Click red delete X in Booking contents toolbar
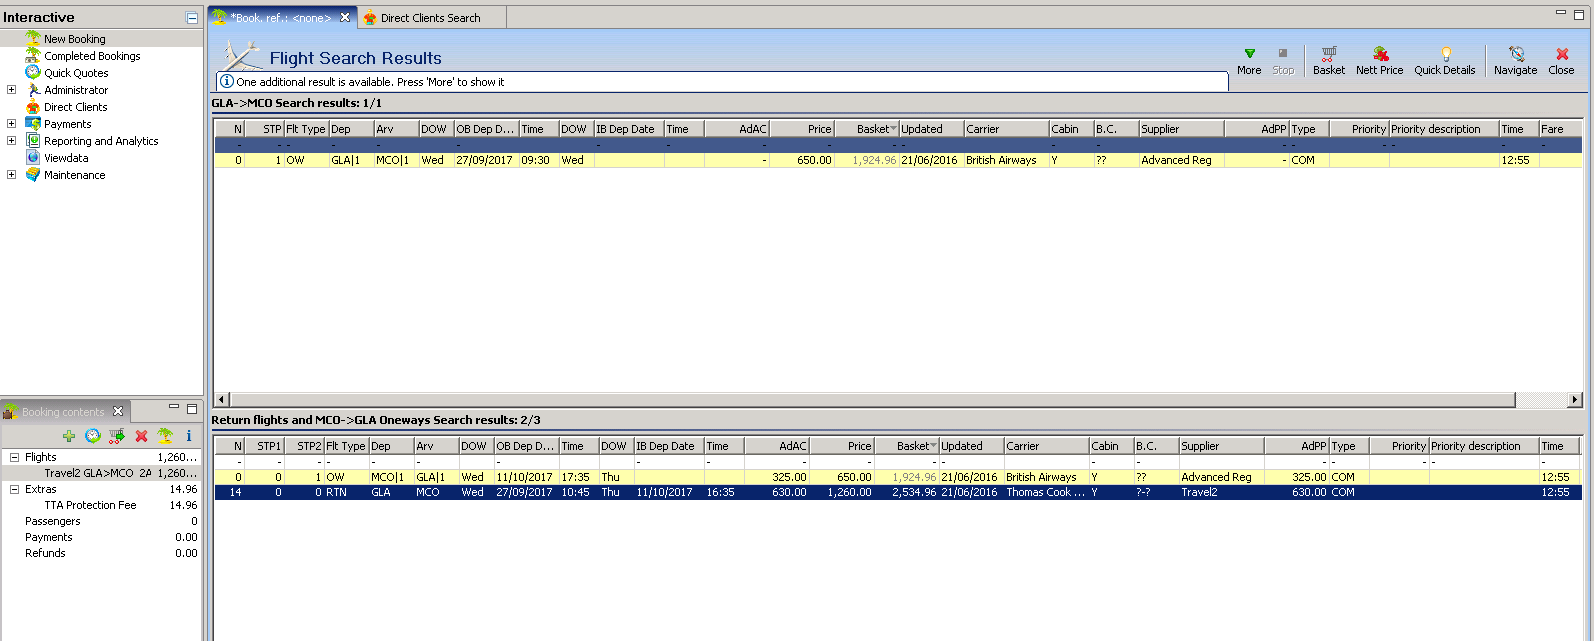 pos(142,436)
